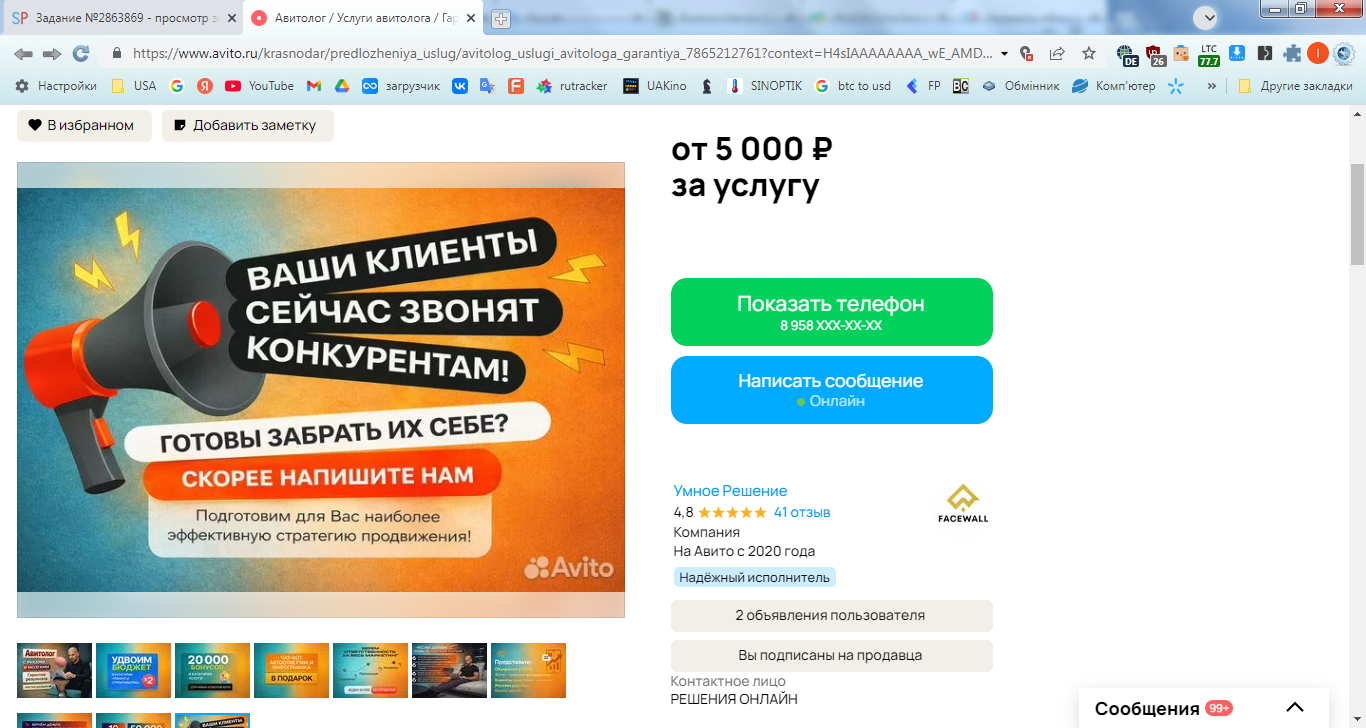Show more bookmarks with the chevron
This screenshot has width=1366, height=728.
(x=1212, y=86)
